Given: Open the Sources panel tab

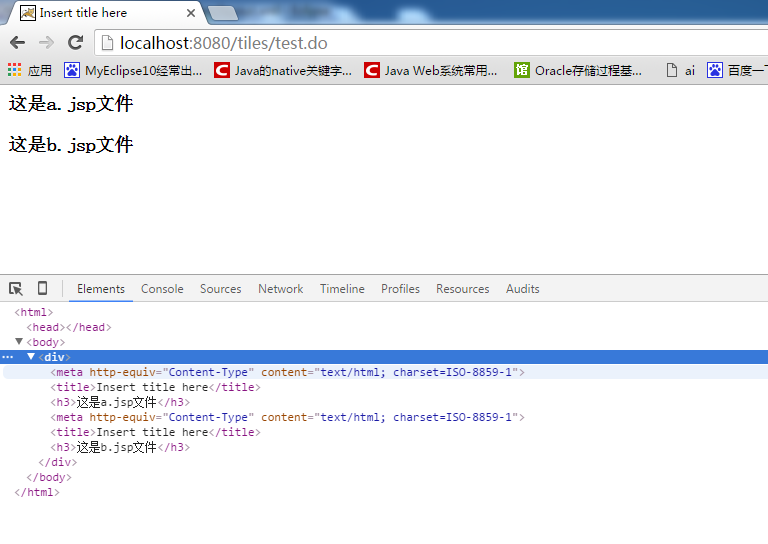Looking at the screenshot, I should pyautogui.click(x=220, y=289).
